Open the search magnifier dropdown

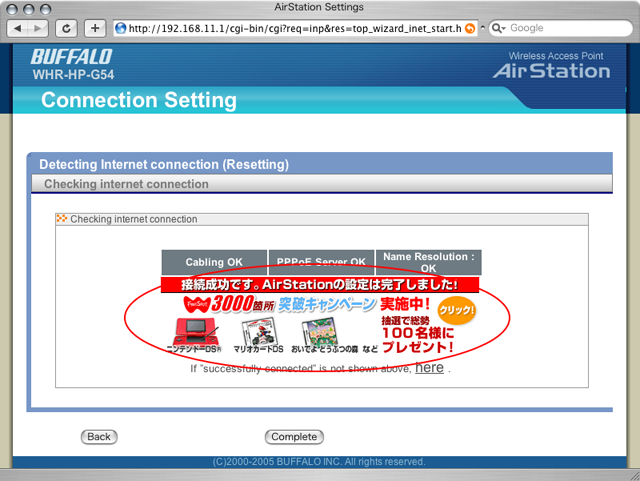point(499,28)
